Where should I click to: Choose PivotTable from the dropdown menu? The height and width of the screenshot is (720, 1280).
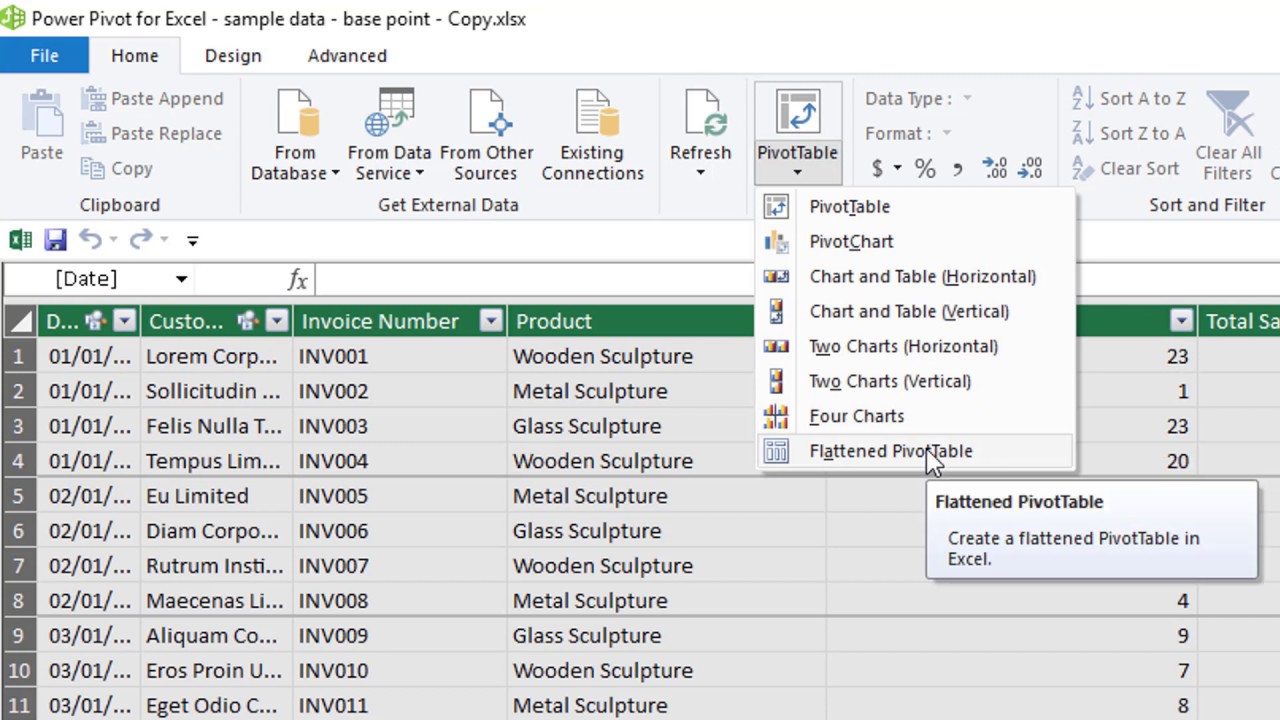pos(915,206)
